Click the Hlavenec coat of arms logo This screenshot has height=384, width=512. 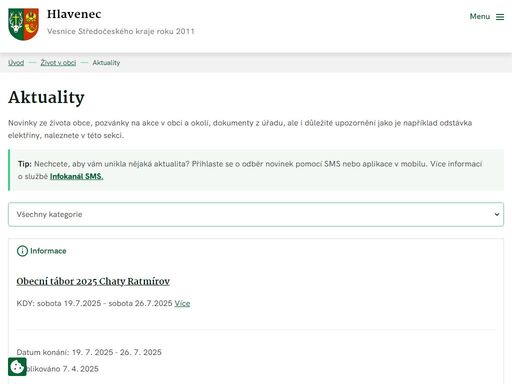pyautogui.click(x=23, y=24)
